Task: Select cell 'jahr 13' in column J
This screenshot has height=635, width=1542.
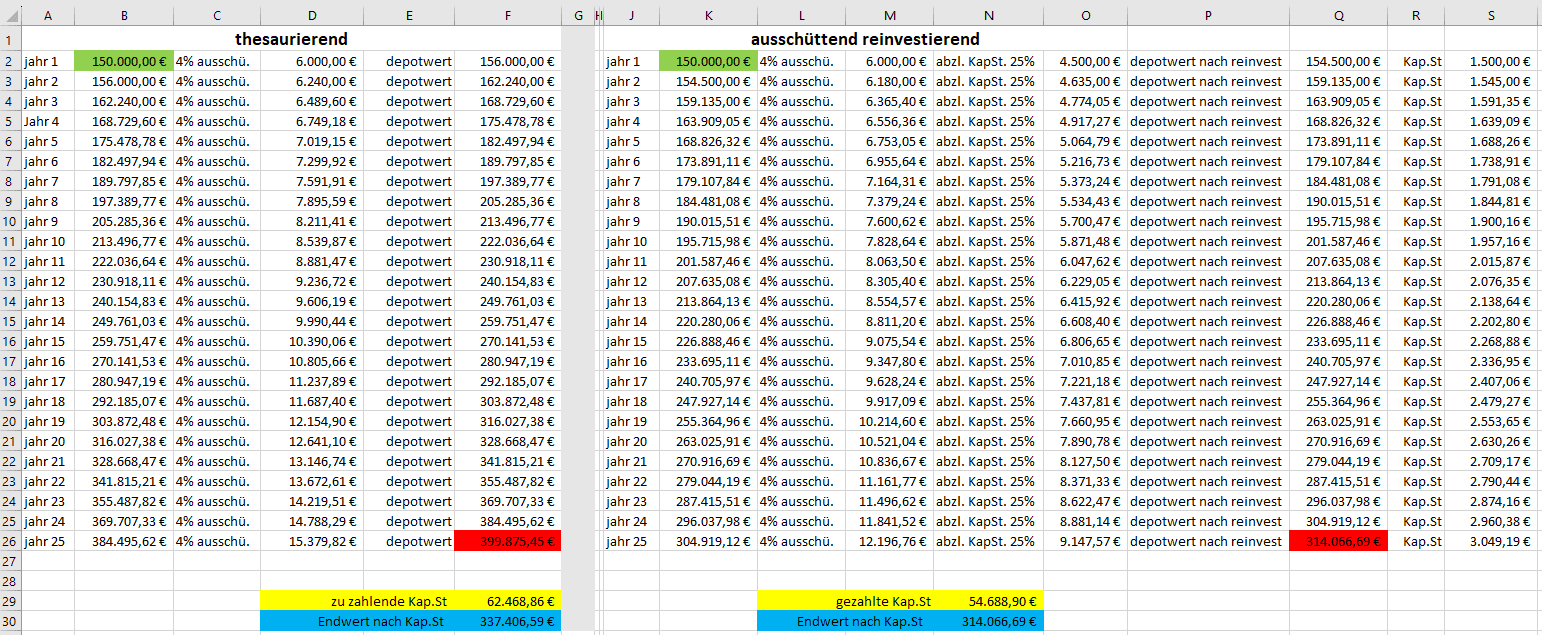Action: [x=632, y=301]
